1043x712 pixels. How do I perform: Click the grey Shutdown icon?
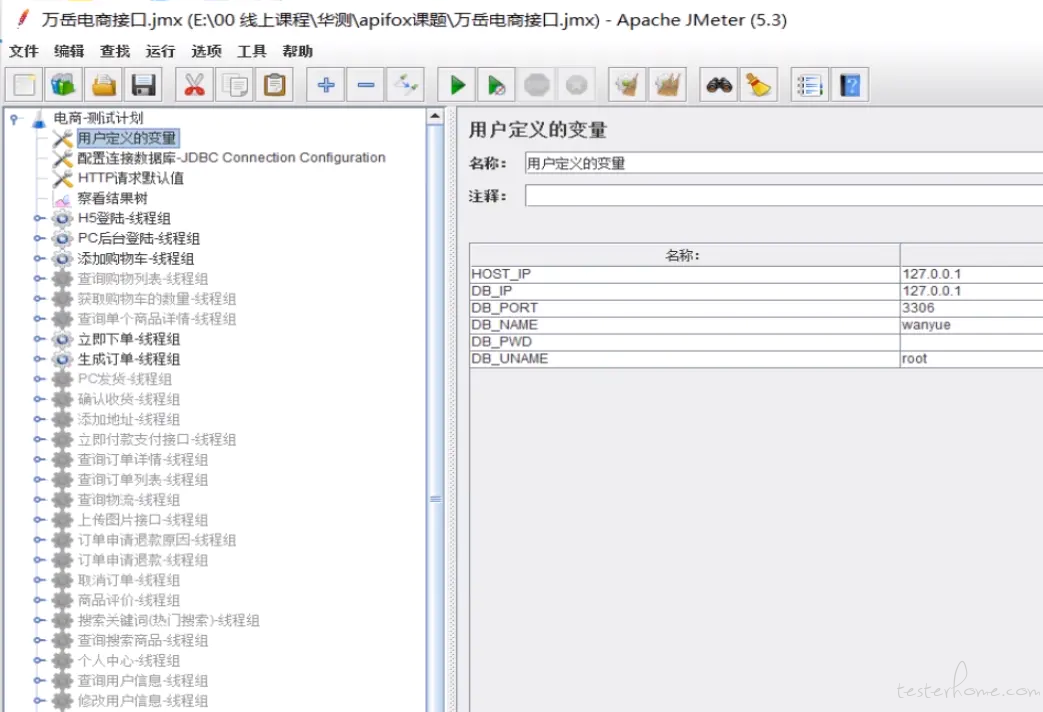tap(577, 85)
